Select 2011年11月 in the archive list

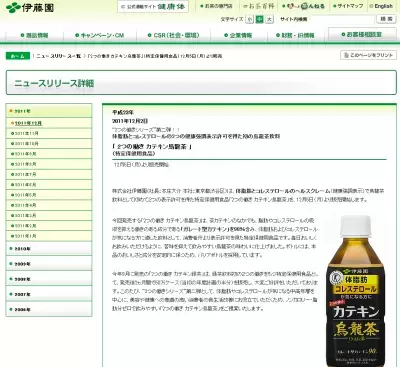pyautogui.click(x=49, y=133)
